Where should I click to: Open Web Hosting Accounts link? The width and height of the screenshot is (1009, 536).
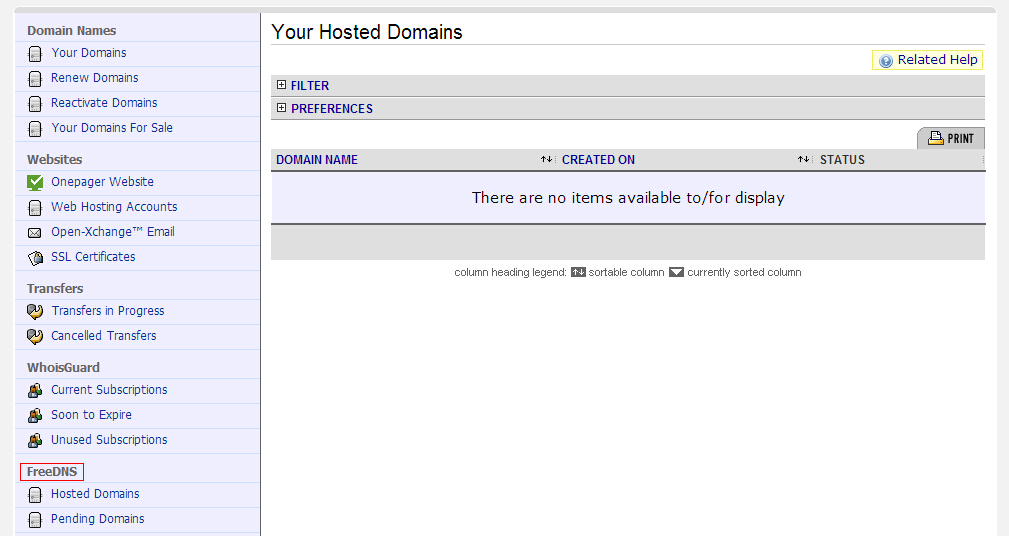(114, 207)
